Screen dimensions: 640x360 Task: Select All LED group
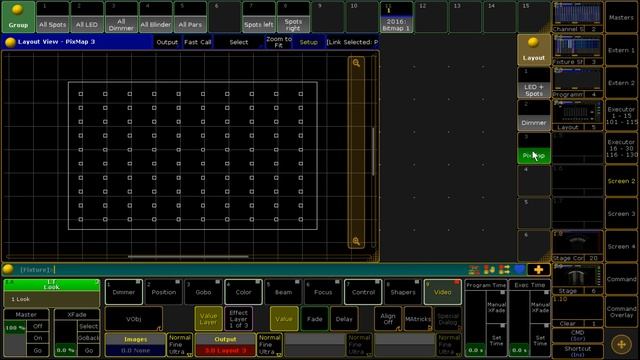click(x=87, y=17)
